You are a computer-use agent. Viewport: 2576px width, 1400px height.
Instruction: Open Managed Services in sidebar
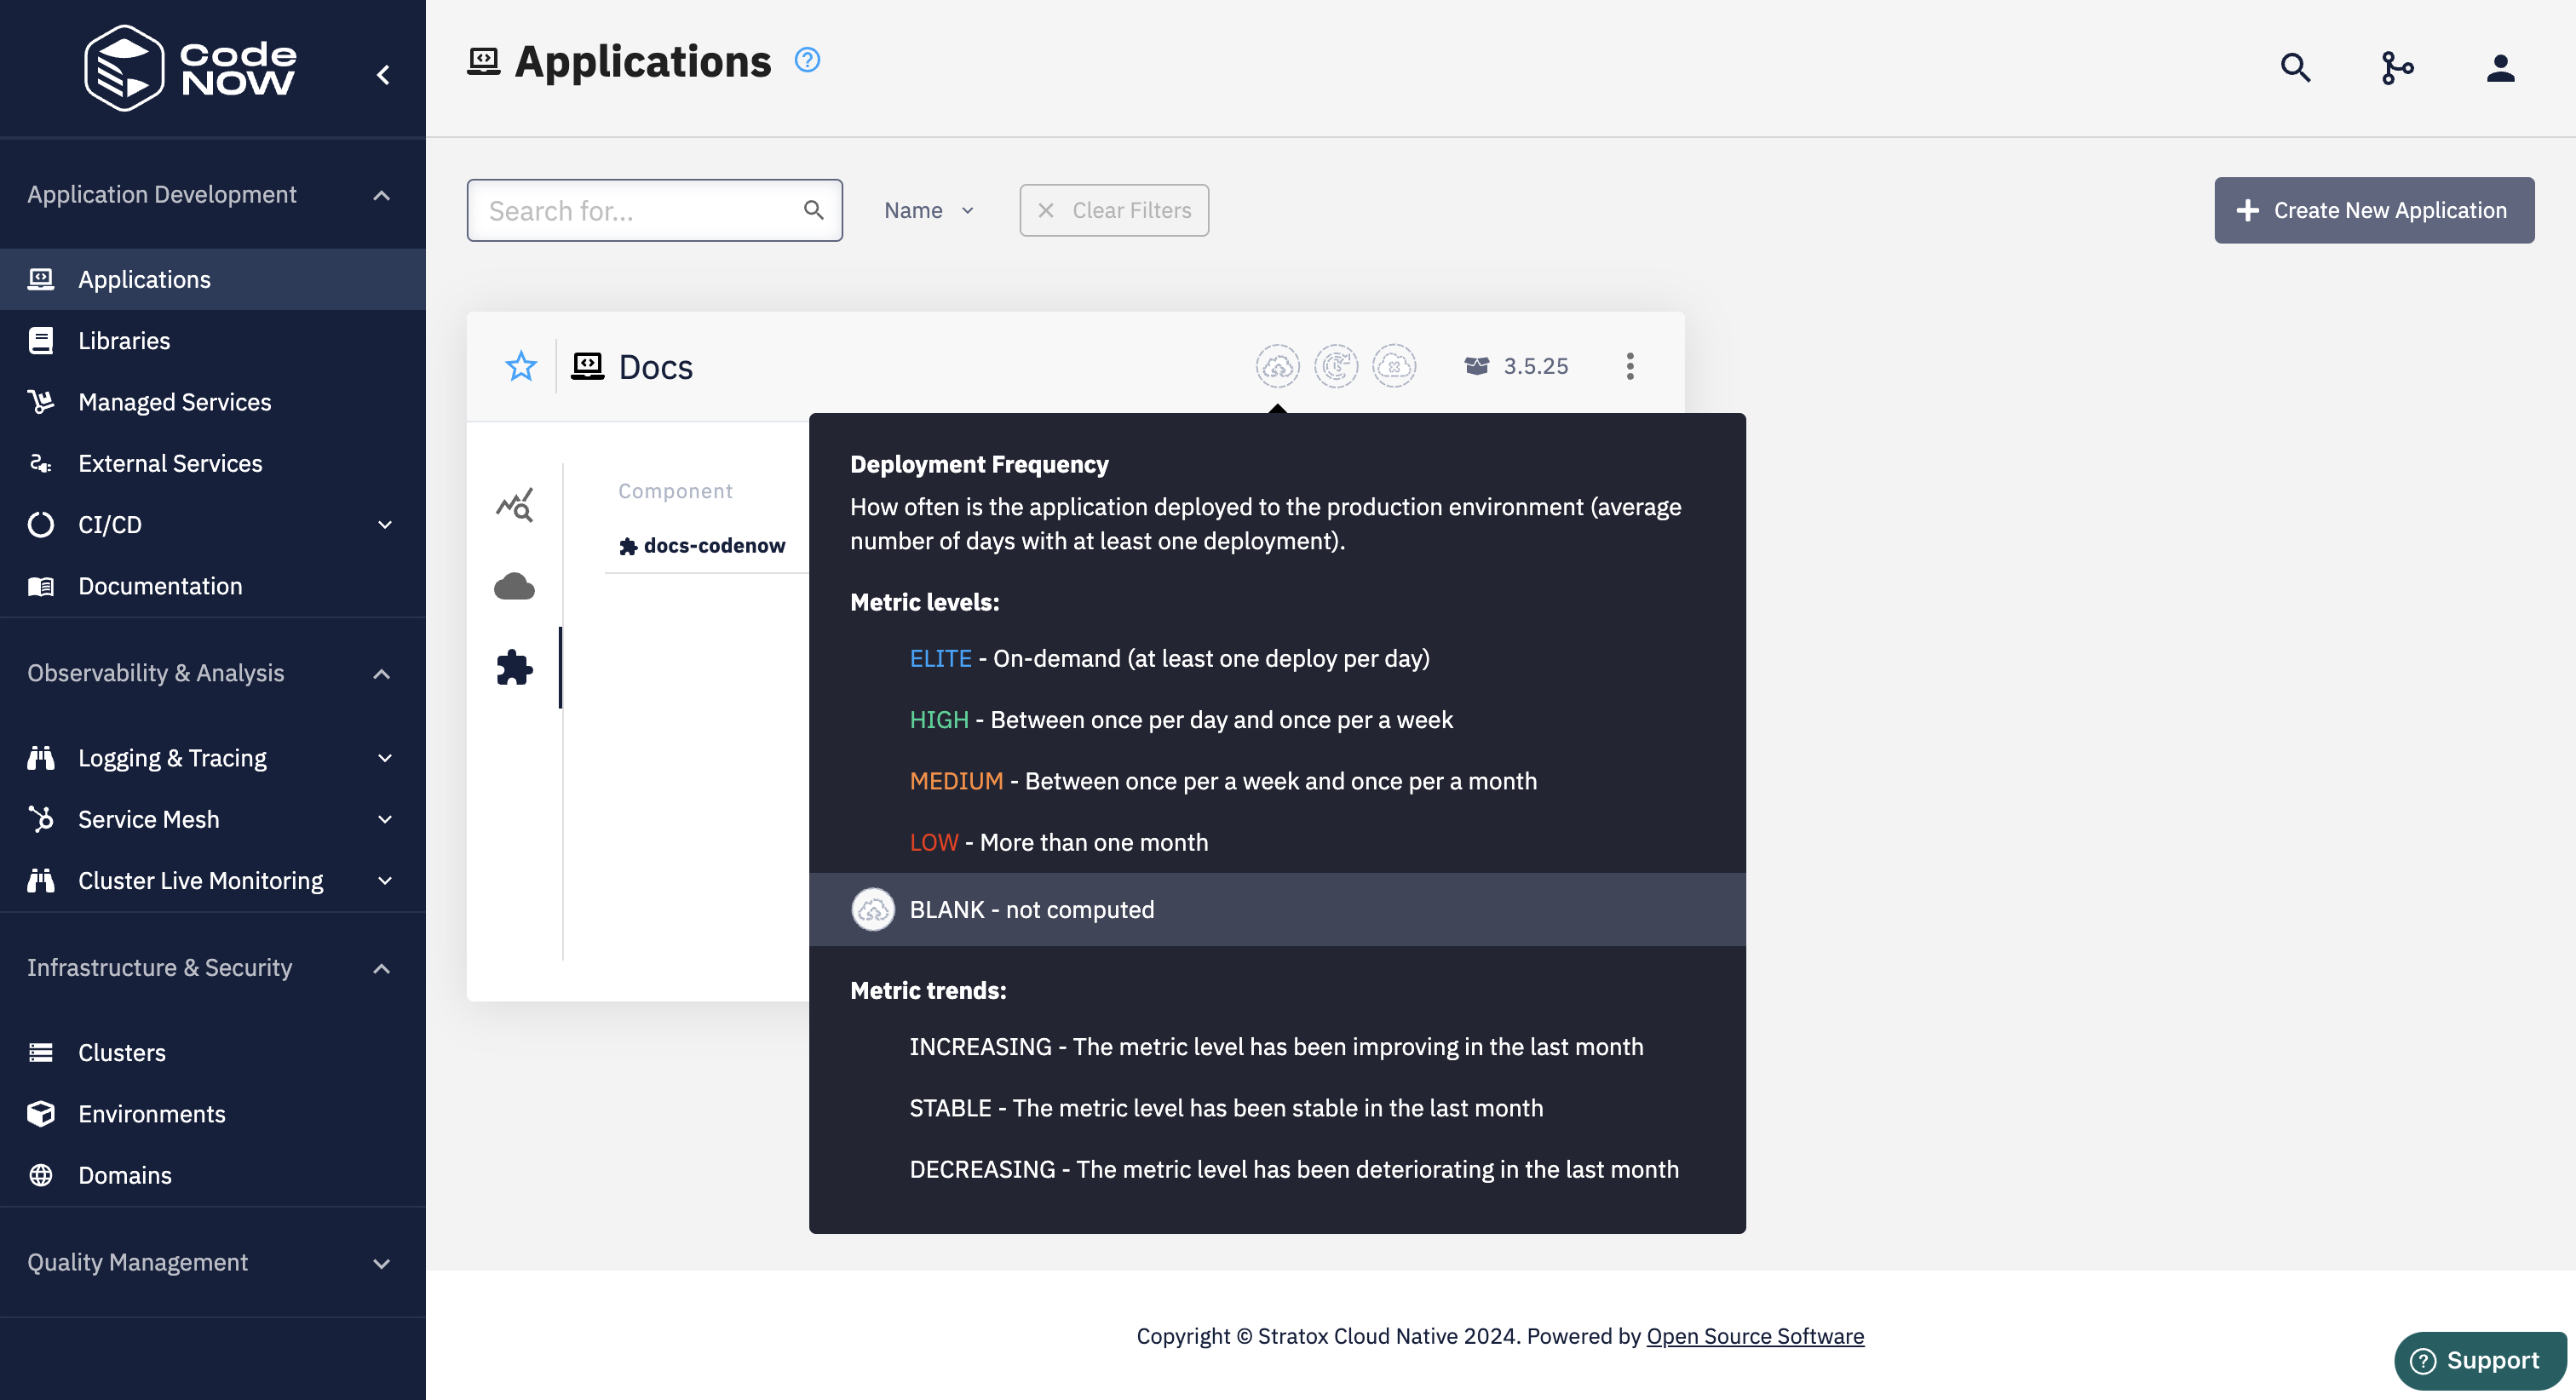point(174,402)
